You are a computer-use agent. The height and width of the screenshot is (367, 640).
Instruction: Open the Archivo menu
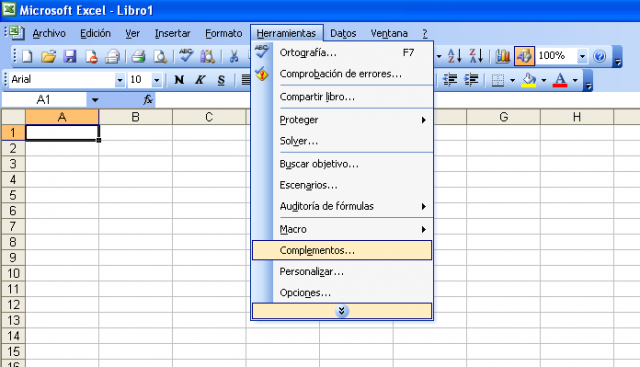coord(49,33)
